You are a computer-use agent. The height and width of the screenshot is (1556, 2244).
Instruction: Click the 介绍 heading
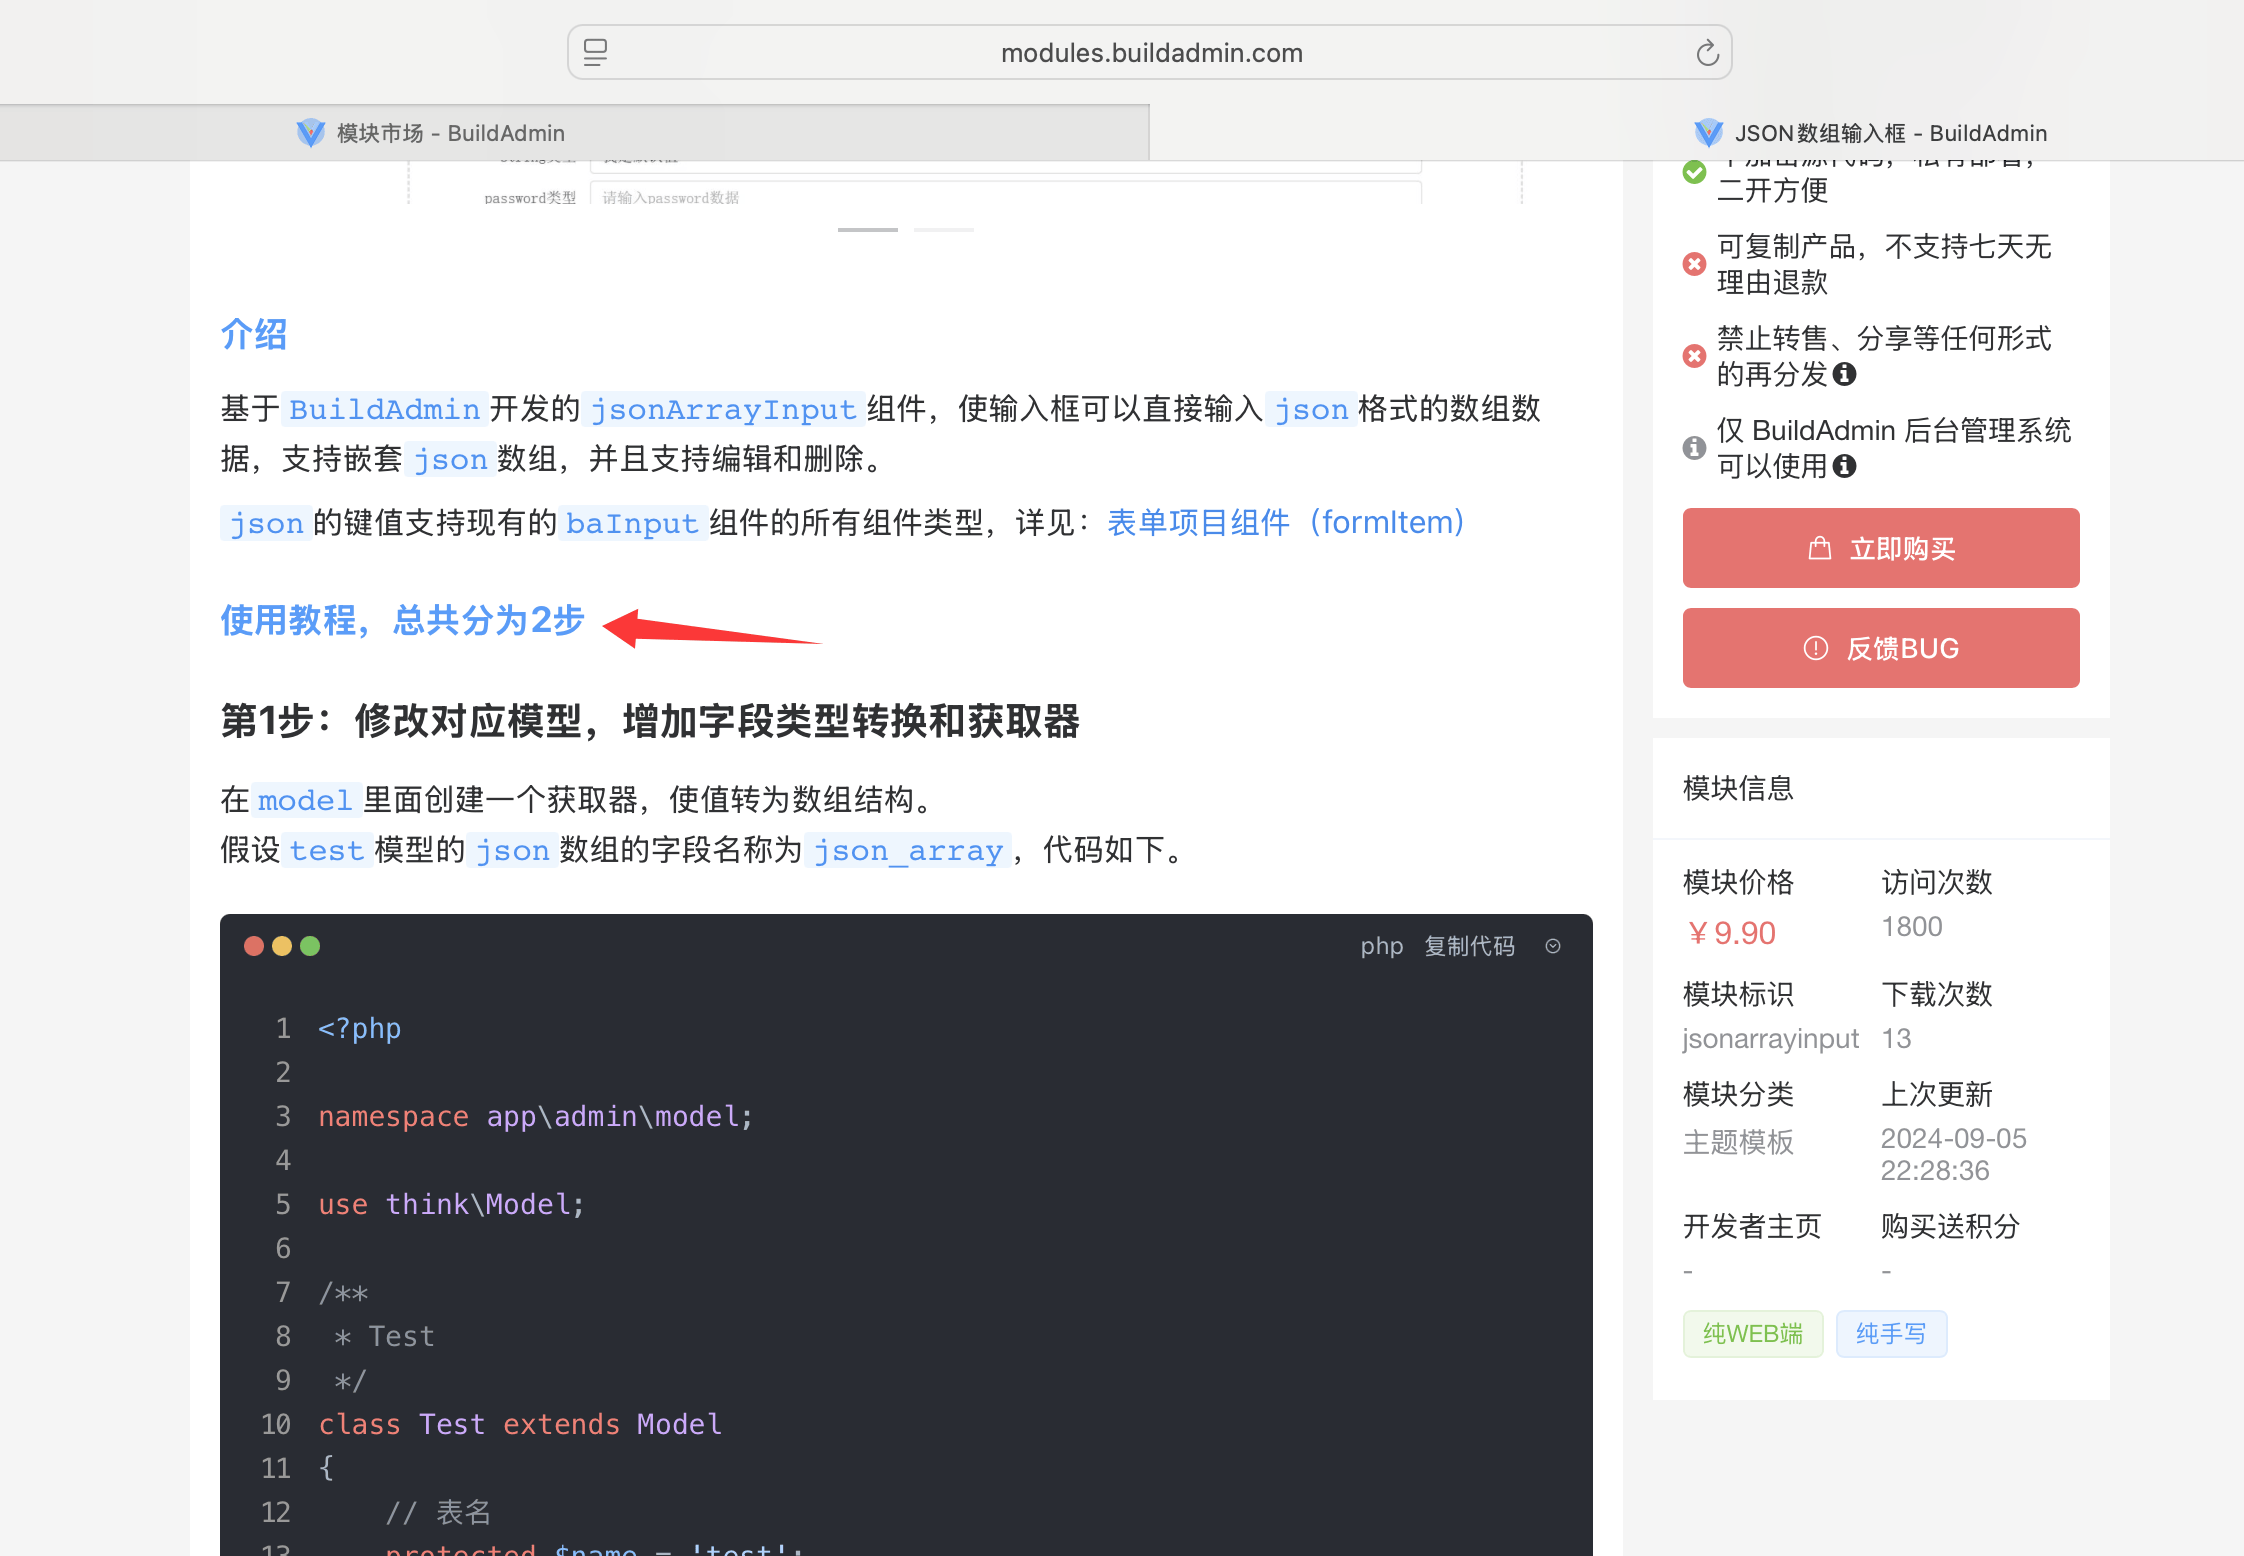coord(254,334)
